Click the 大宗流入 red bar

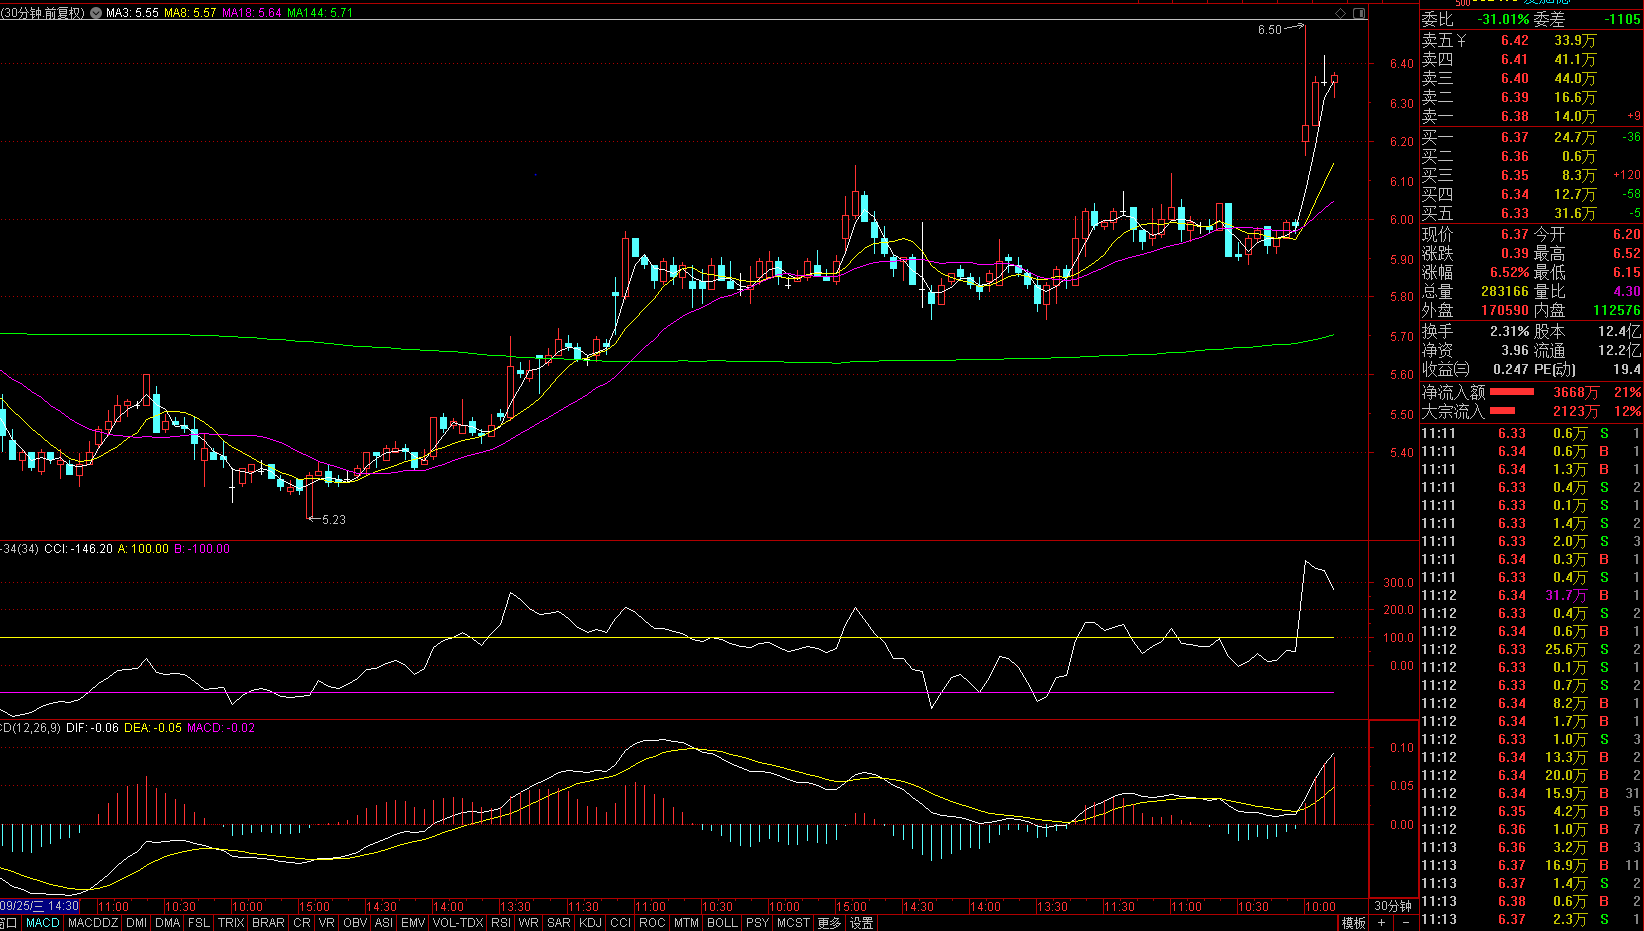pyautogui.click(x=1502, y=411)
